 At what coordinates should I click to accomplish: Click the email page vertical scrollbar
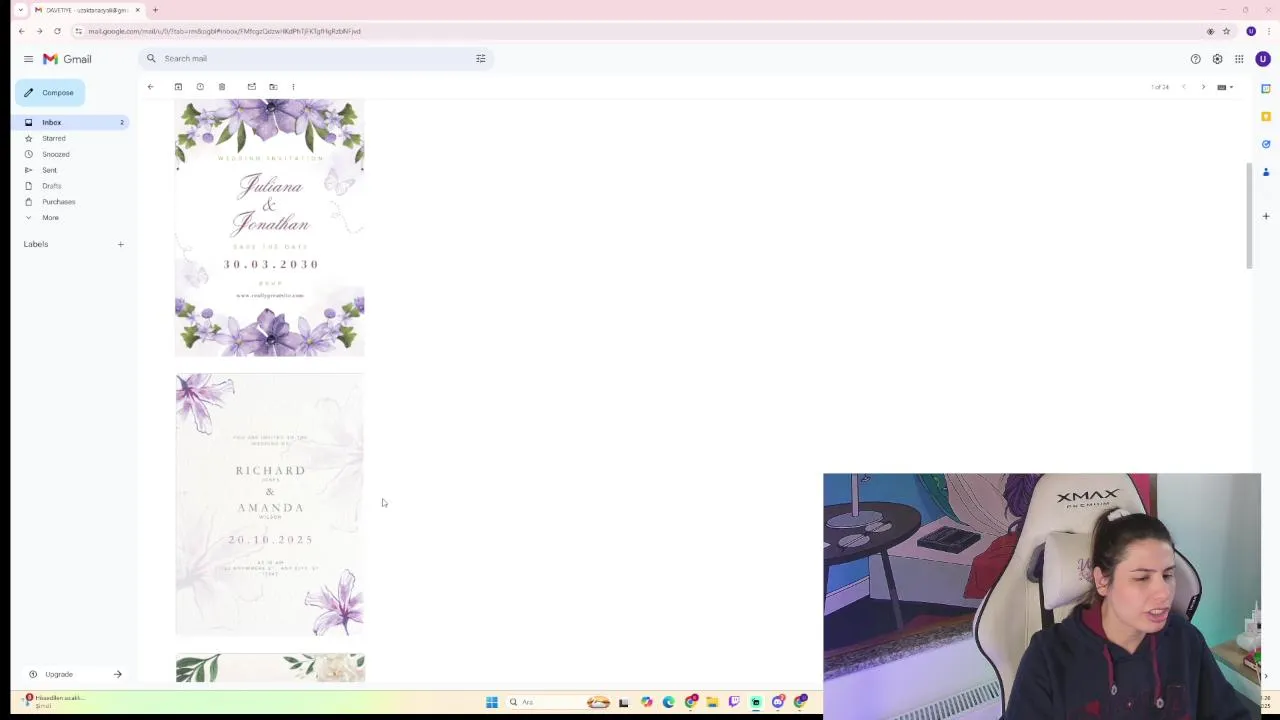pos(1248,215)
